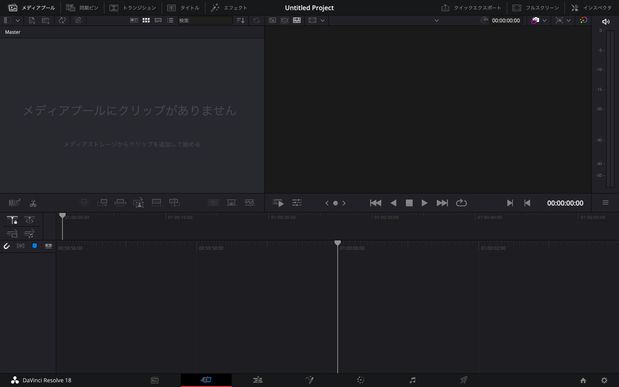Switch media pool to list view
Viewport: 619px width, 387px height.
[170, 20]
